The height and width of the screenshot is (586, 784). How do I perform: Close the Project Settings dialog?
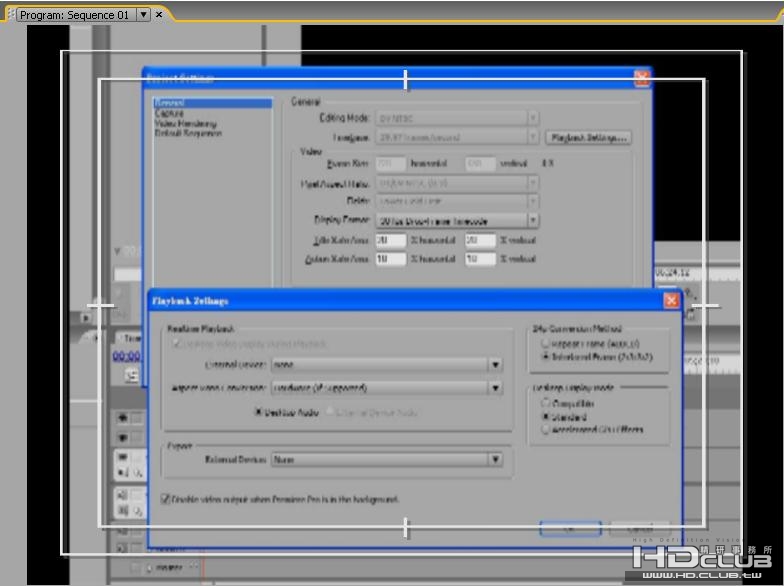point(641,78)
